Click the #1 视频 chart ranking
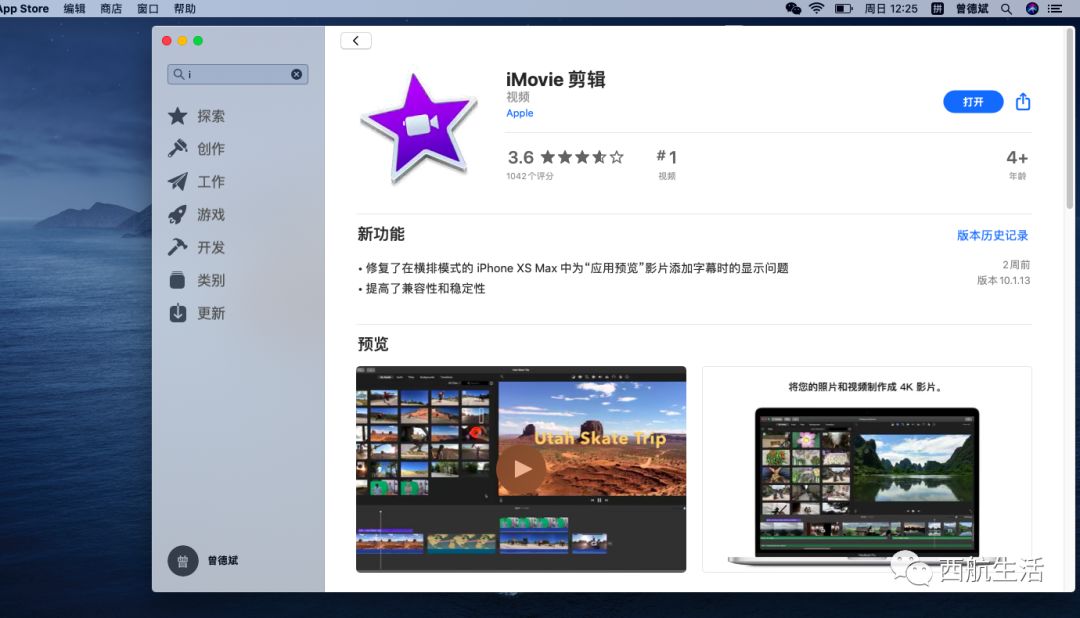The height and width of the screenshot is (618, 1080). click(x=667, y=165)
